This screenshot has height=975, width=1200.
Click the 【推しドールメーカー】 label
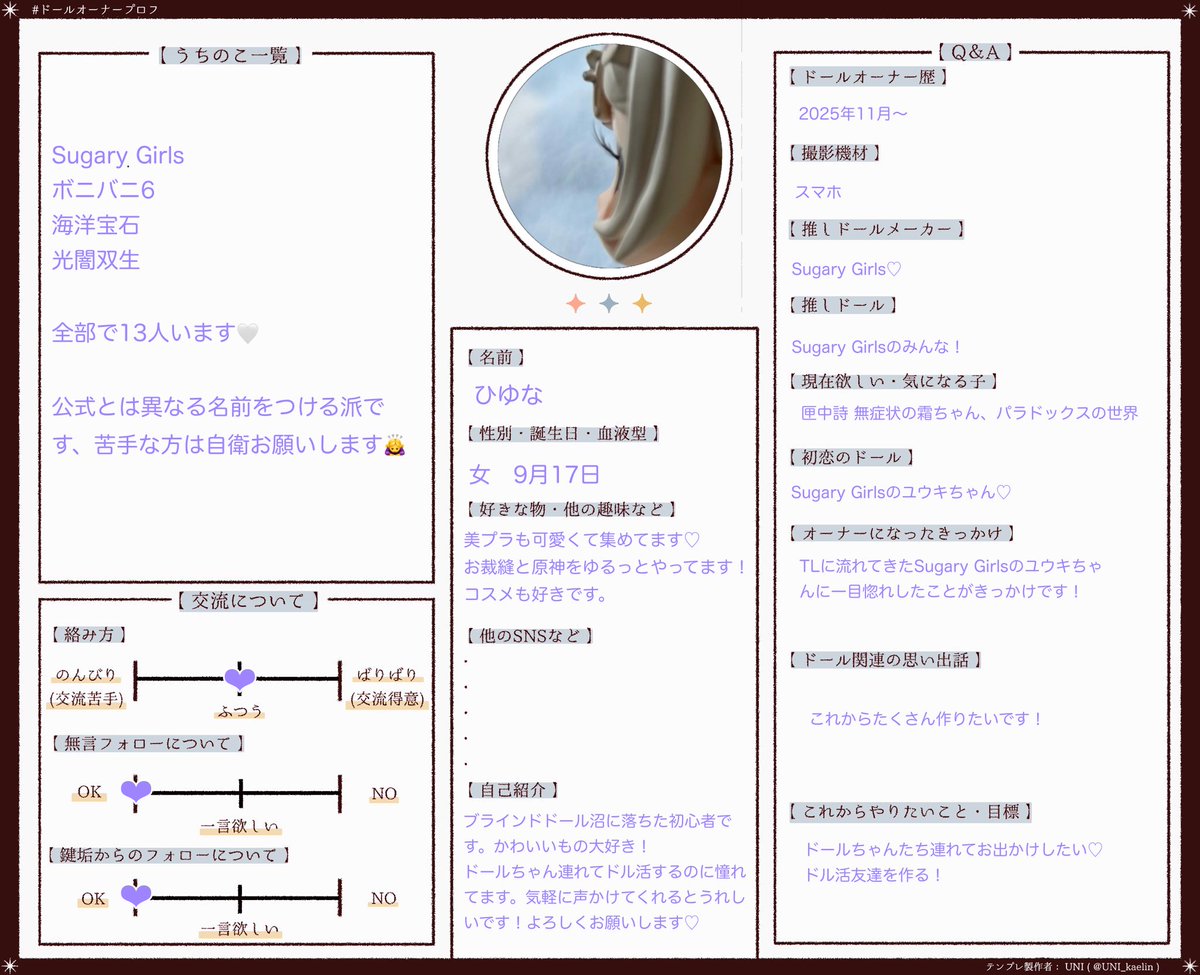876,229
